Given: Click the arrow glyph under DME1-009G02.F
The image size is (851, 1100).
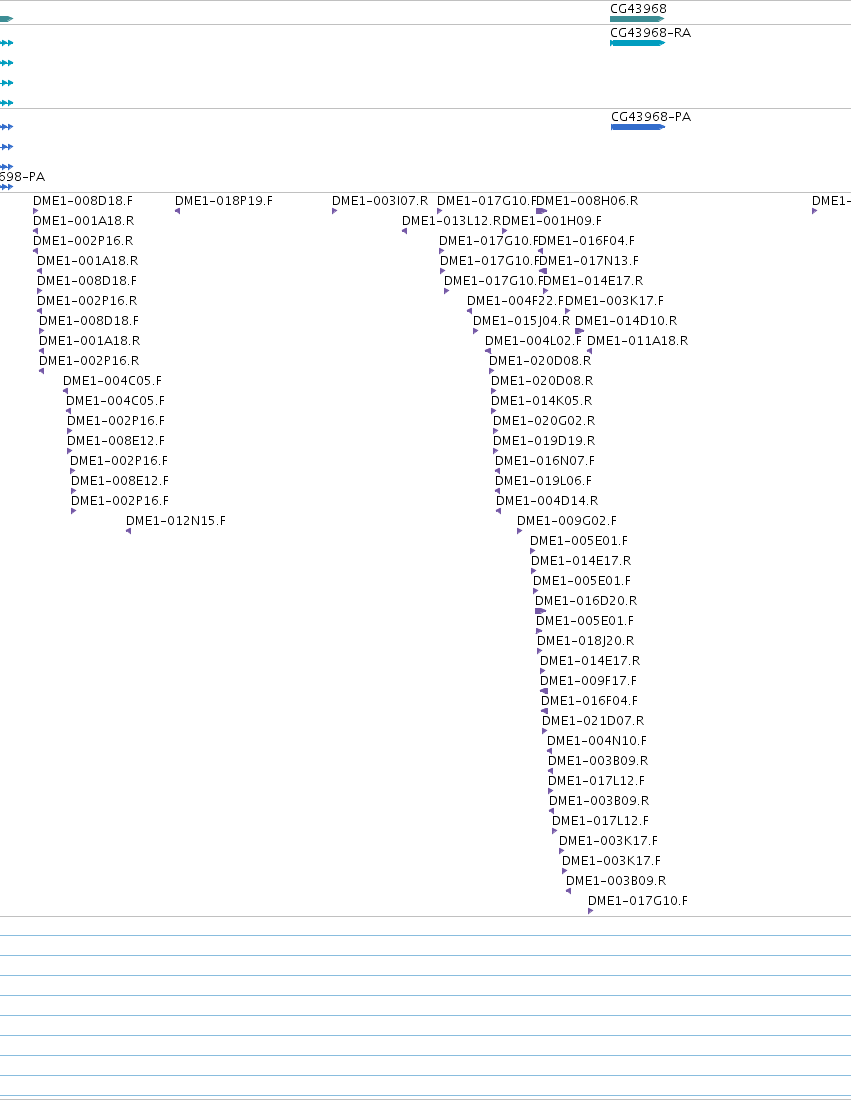Looking at the screenshot, I should 520,531.
